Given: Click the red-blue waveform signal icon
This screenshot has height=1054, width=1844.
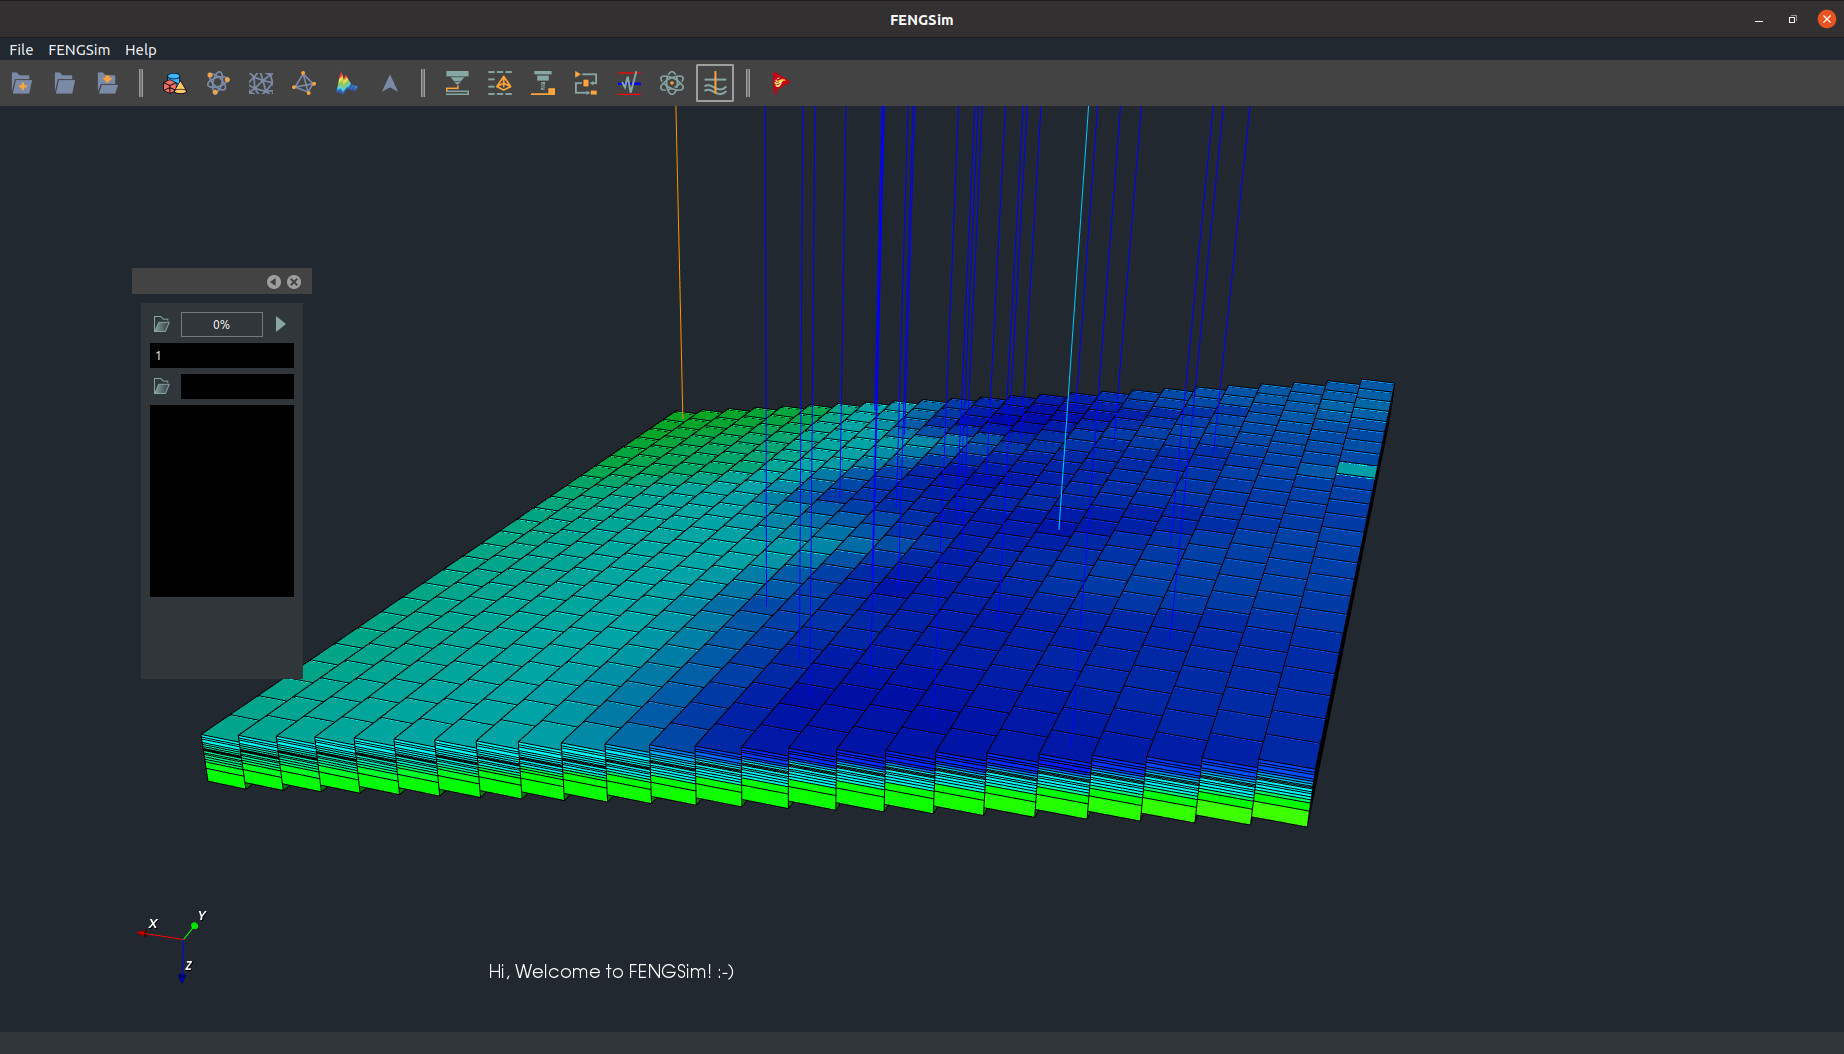Looking at the screenshot, I should [x=629, y=84].
